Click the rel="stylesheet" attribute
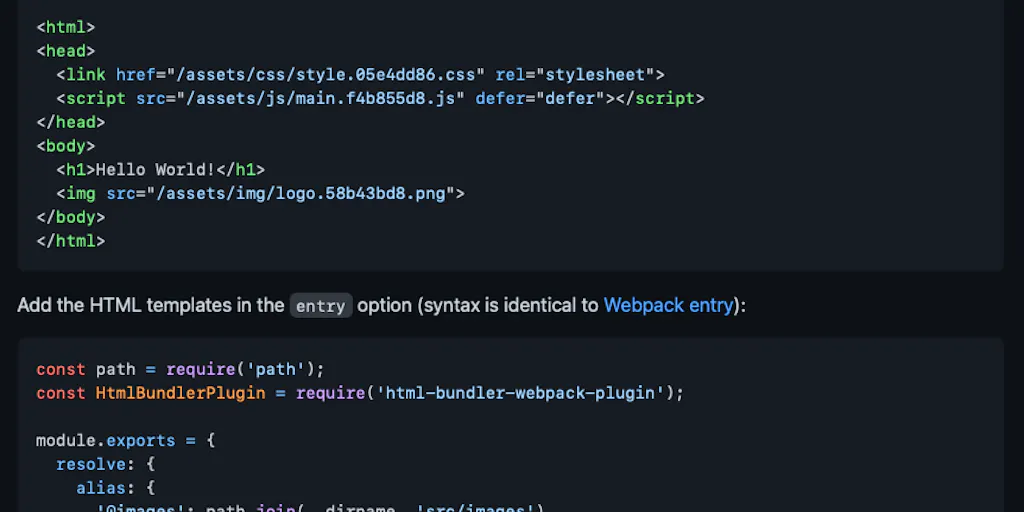1024x512 pixels. point(575,75)
